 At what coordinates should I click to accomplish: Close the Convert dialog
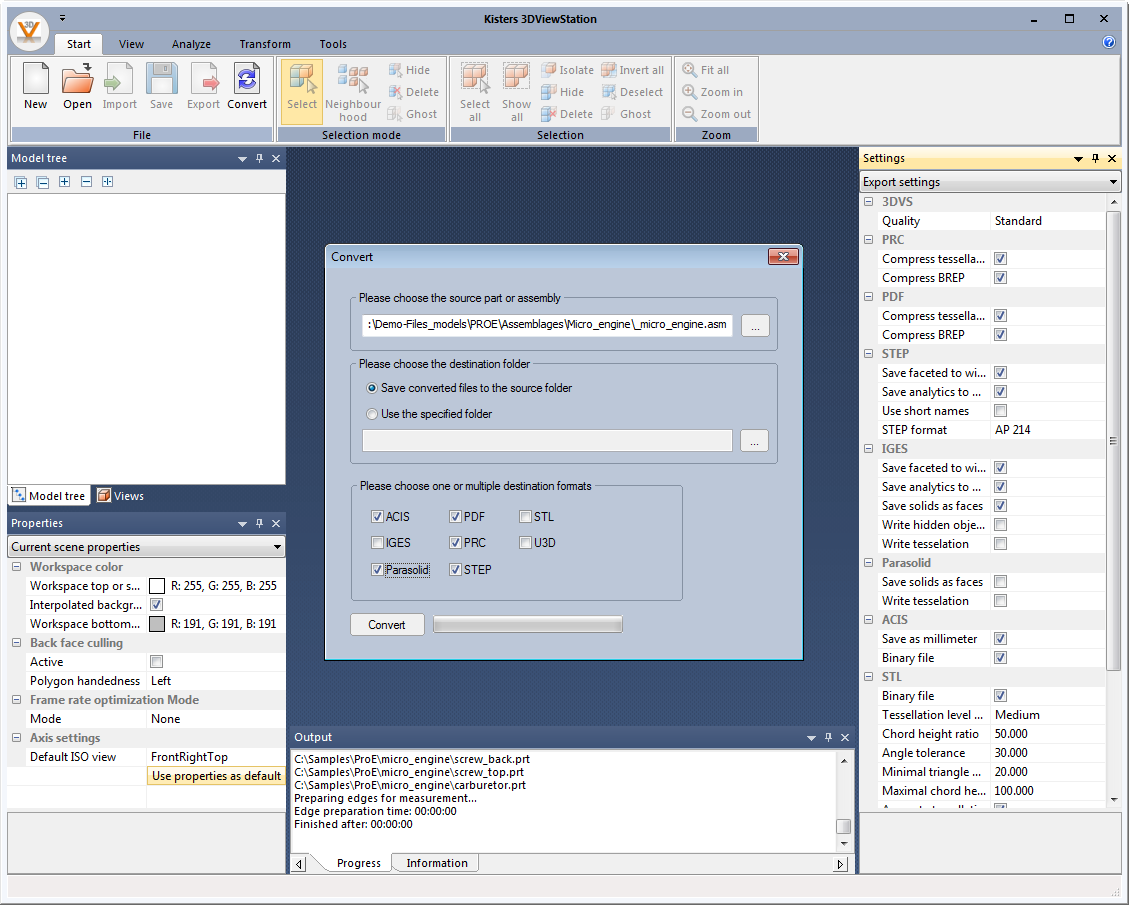coord(783,256)
